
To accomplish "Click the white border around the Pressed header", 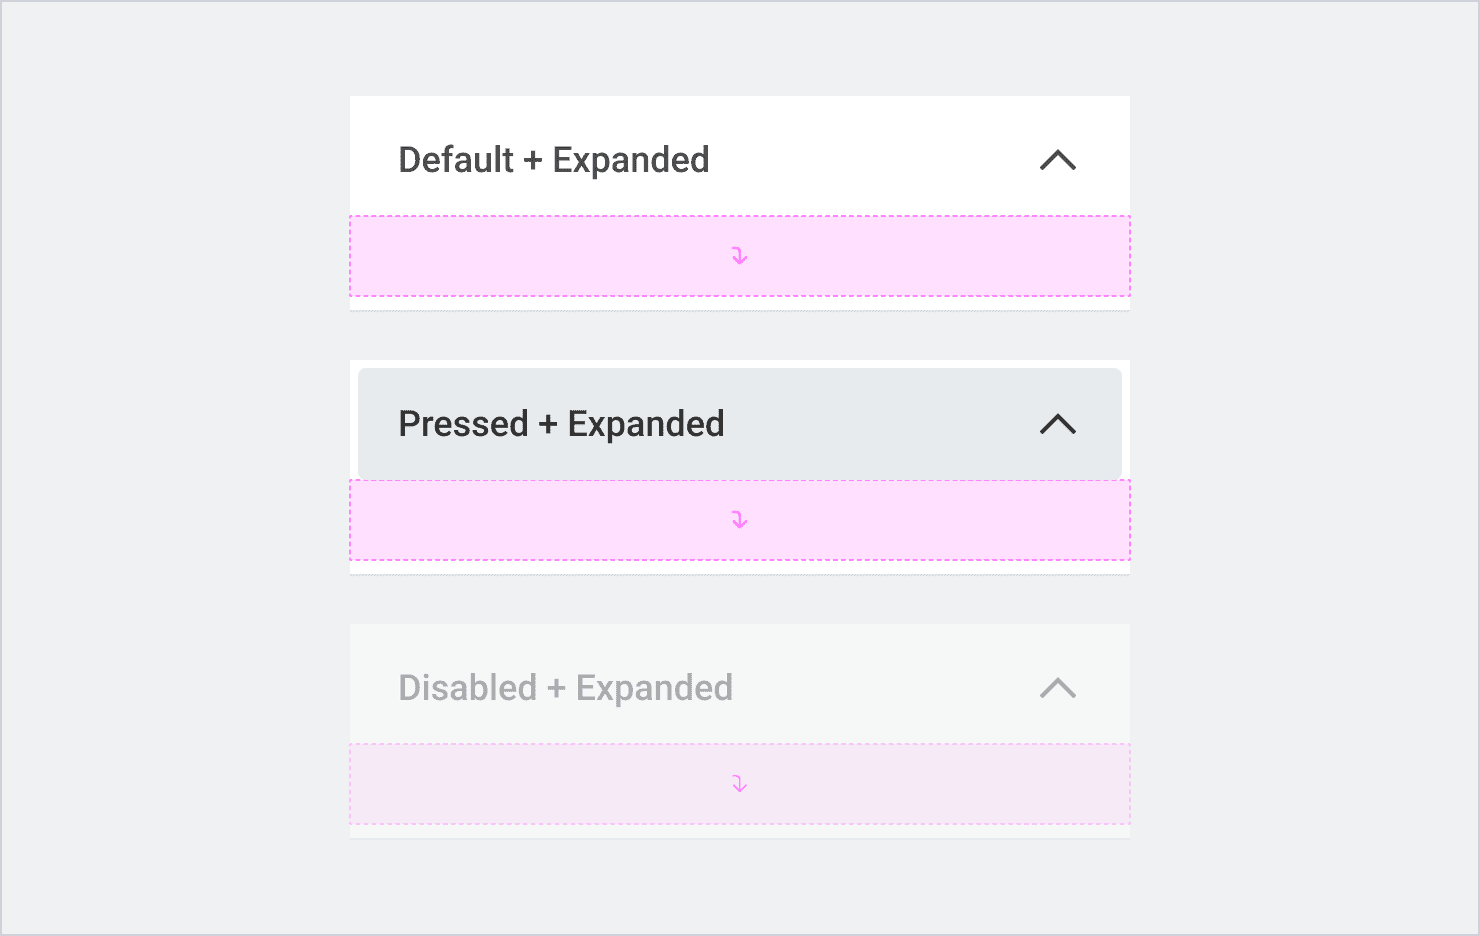I will click(x=740, y=364).
